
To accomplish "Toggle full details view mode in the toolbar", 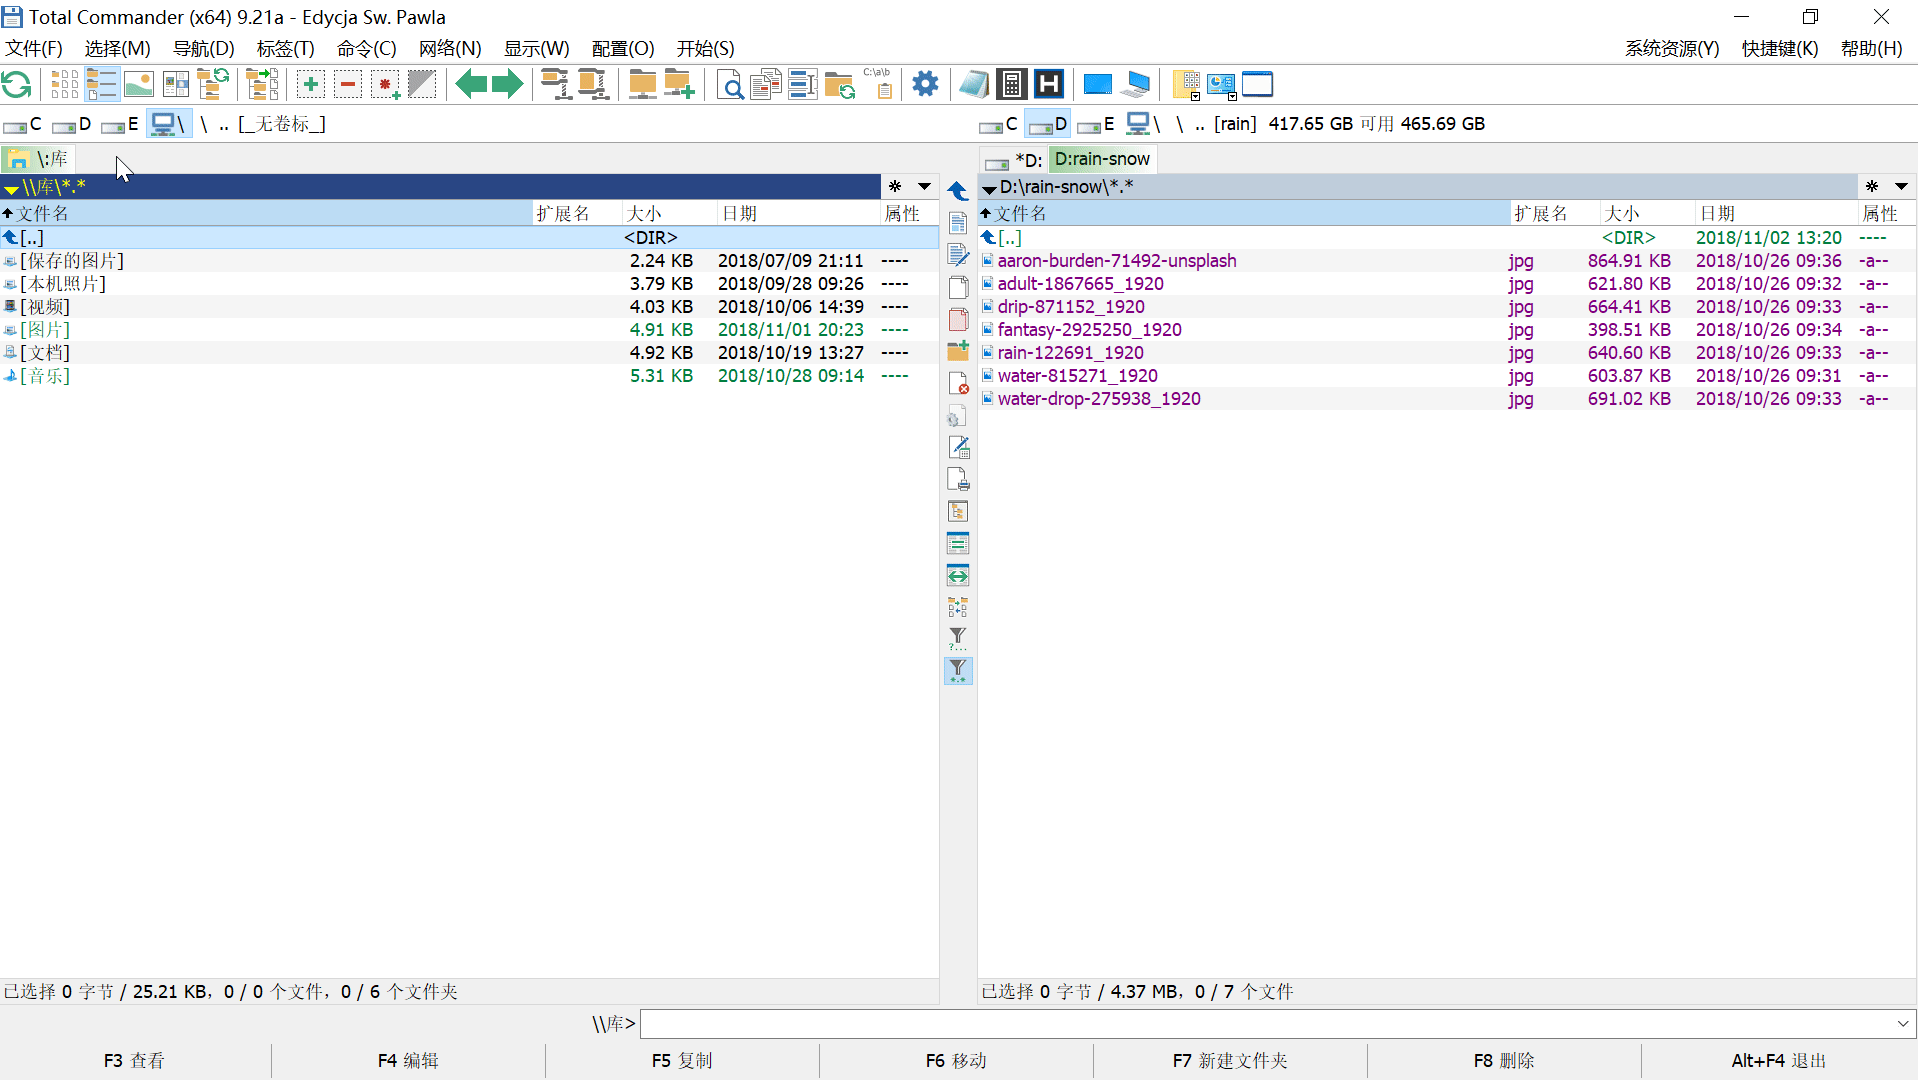I will 102,85.
